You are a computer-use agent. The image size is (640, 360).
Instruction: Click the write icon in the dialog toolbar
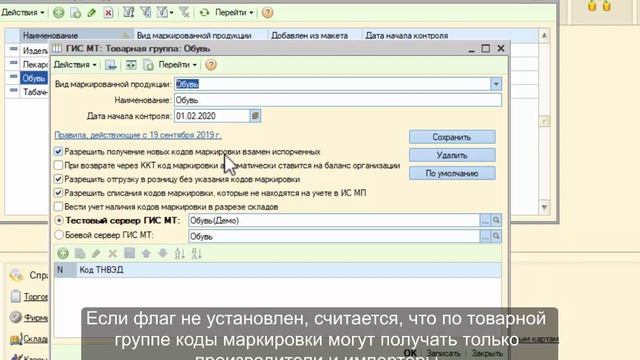[131, 65]
